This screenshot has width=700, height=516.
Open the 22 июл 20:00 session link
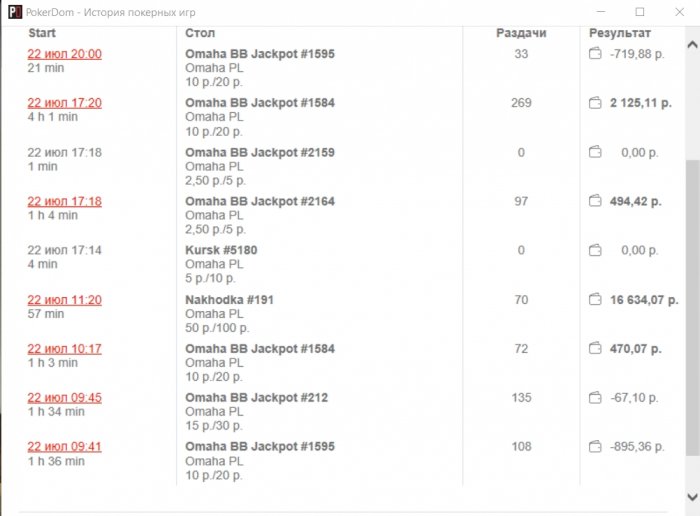[x=64, y=54]
